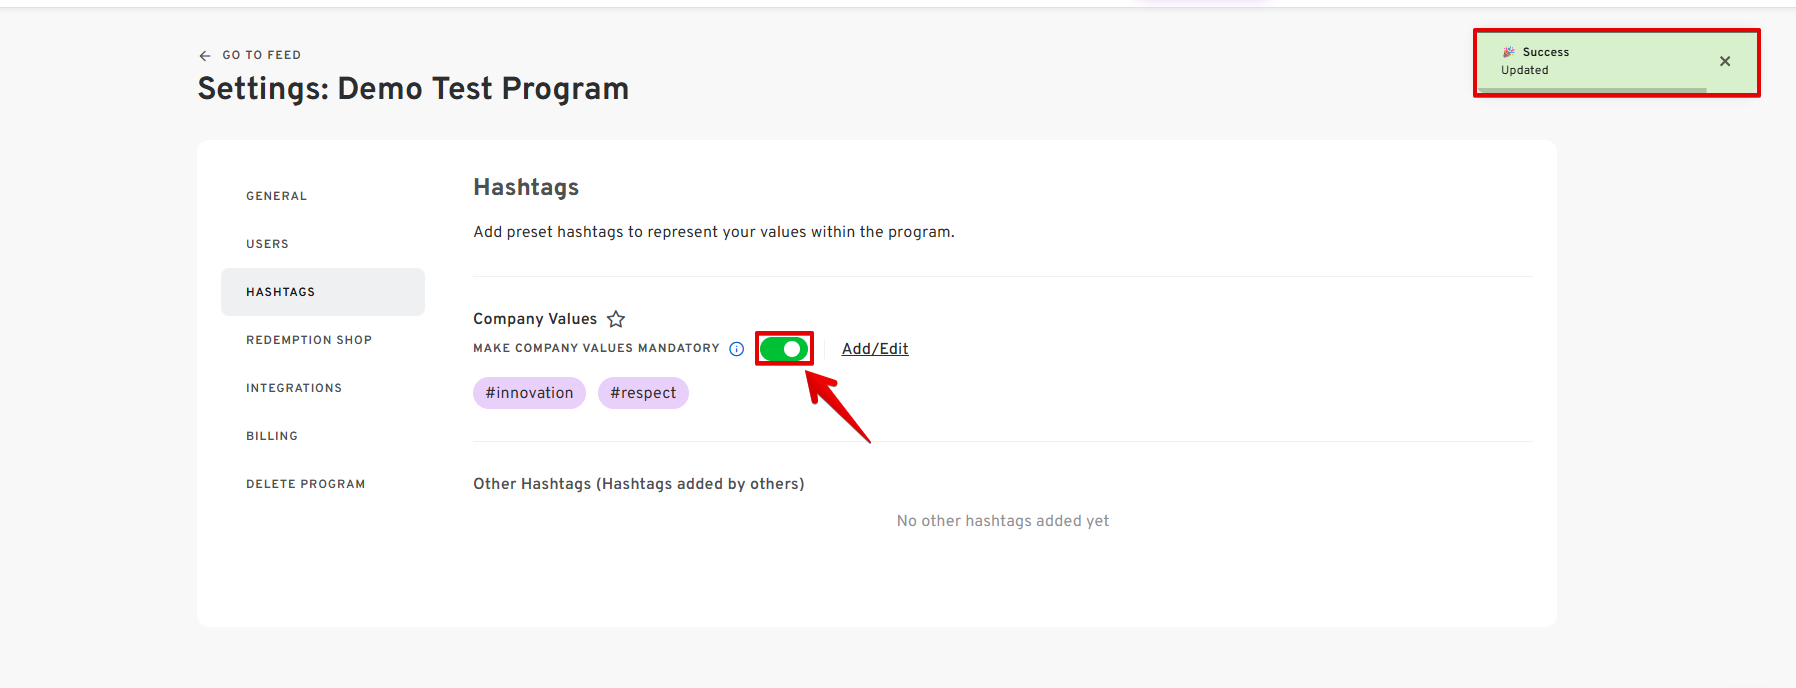Toggle Make Company Values Mandatory switch

click(x=784, y=349)
